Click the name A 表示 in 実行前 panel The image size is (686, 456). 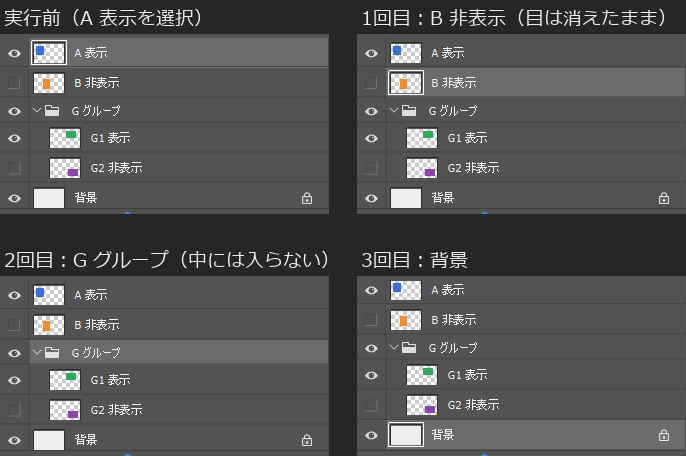(91, 53)
